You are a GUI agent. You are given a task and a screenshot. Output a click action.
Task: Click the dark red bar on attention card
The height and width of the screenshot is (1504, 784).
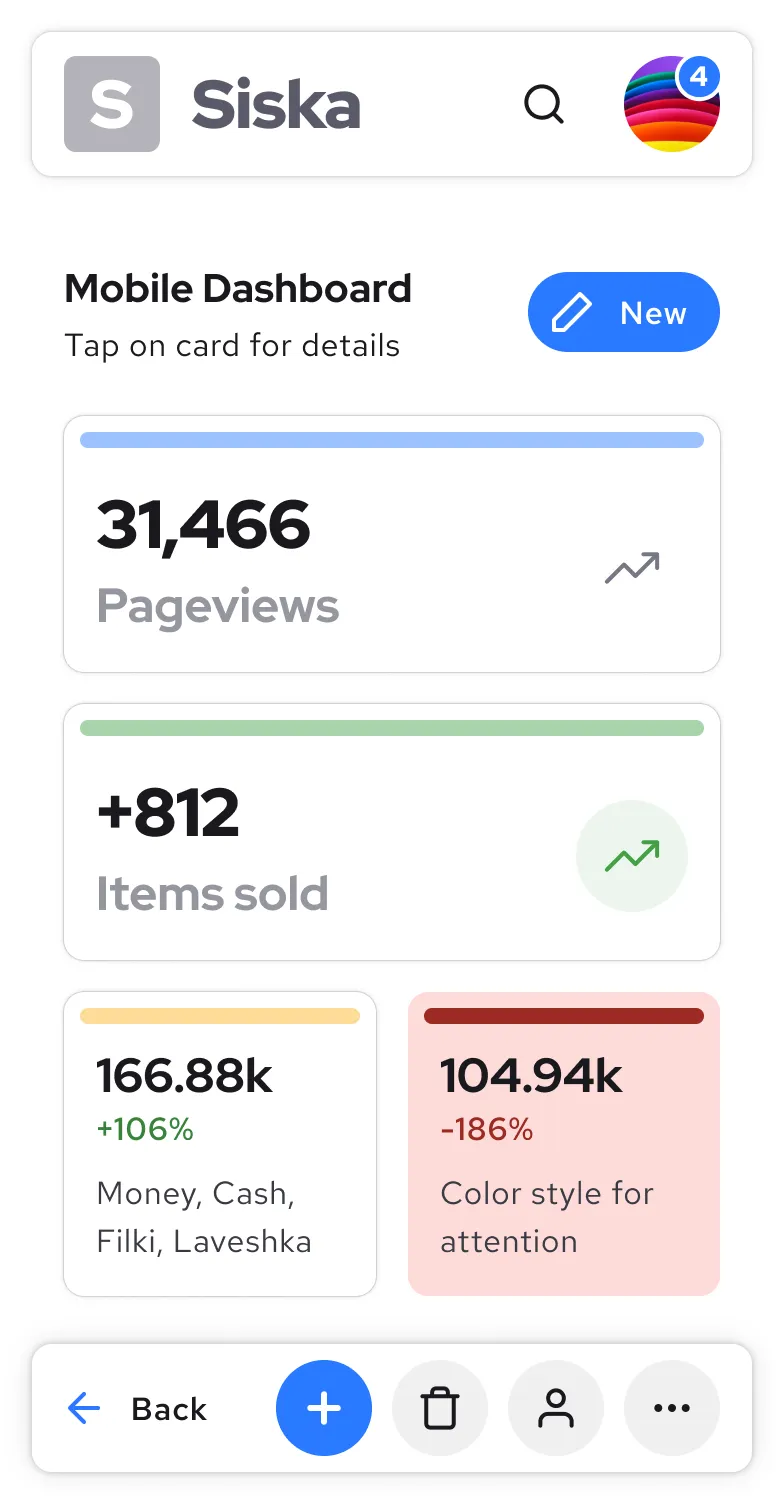[564, 1016]
